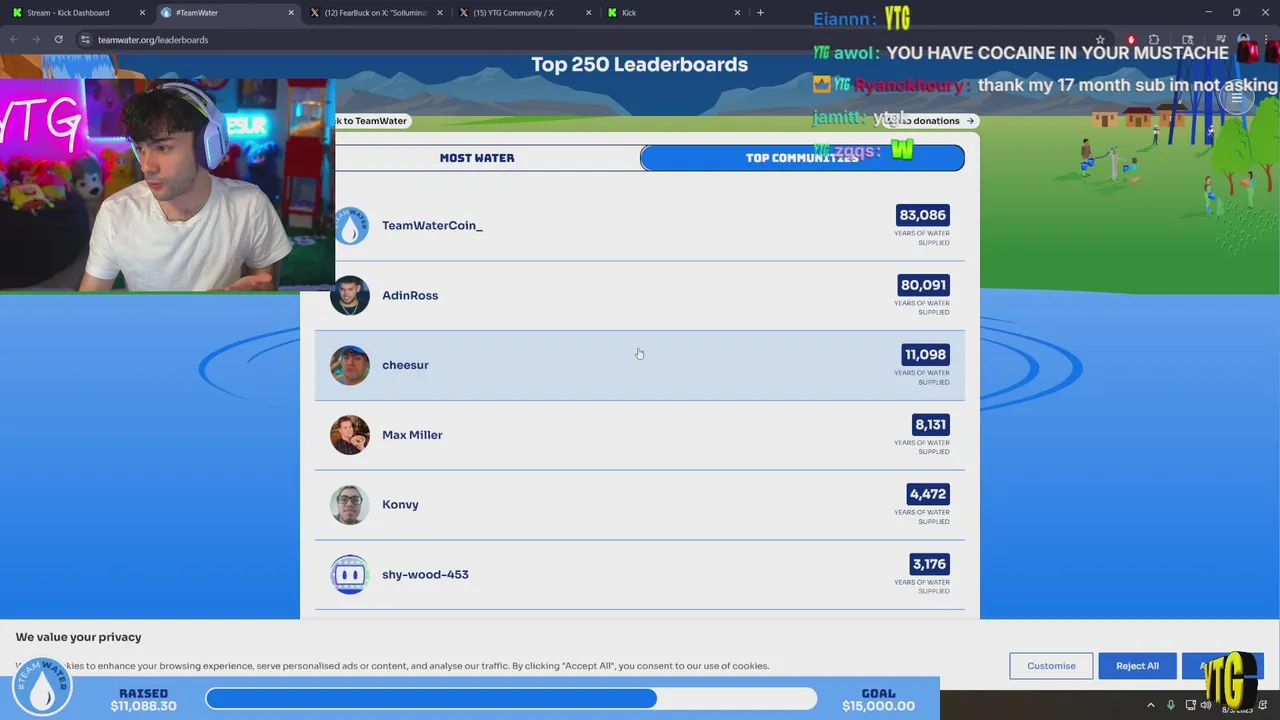Go forward with browser forward arrow

36,39
